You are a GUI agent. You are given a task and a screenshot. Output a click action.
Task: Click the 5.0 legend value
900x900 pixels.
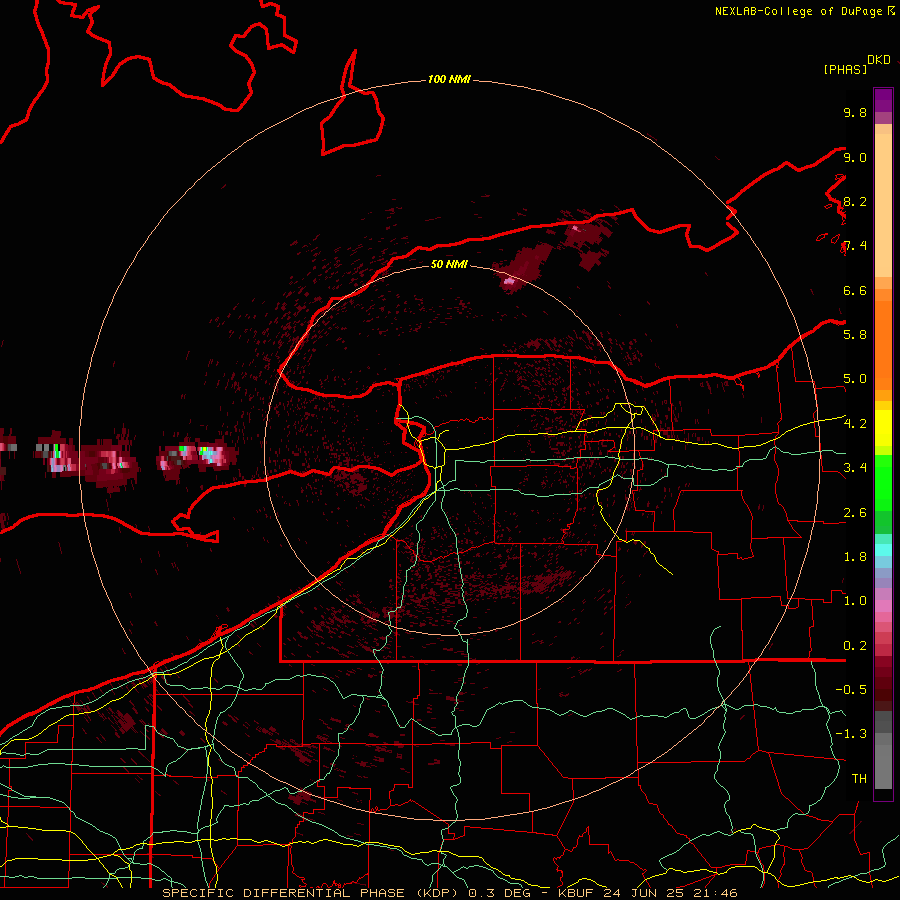[855, 379]
